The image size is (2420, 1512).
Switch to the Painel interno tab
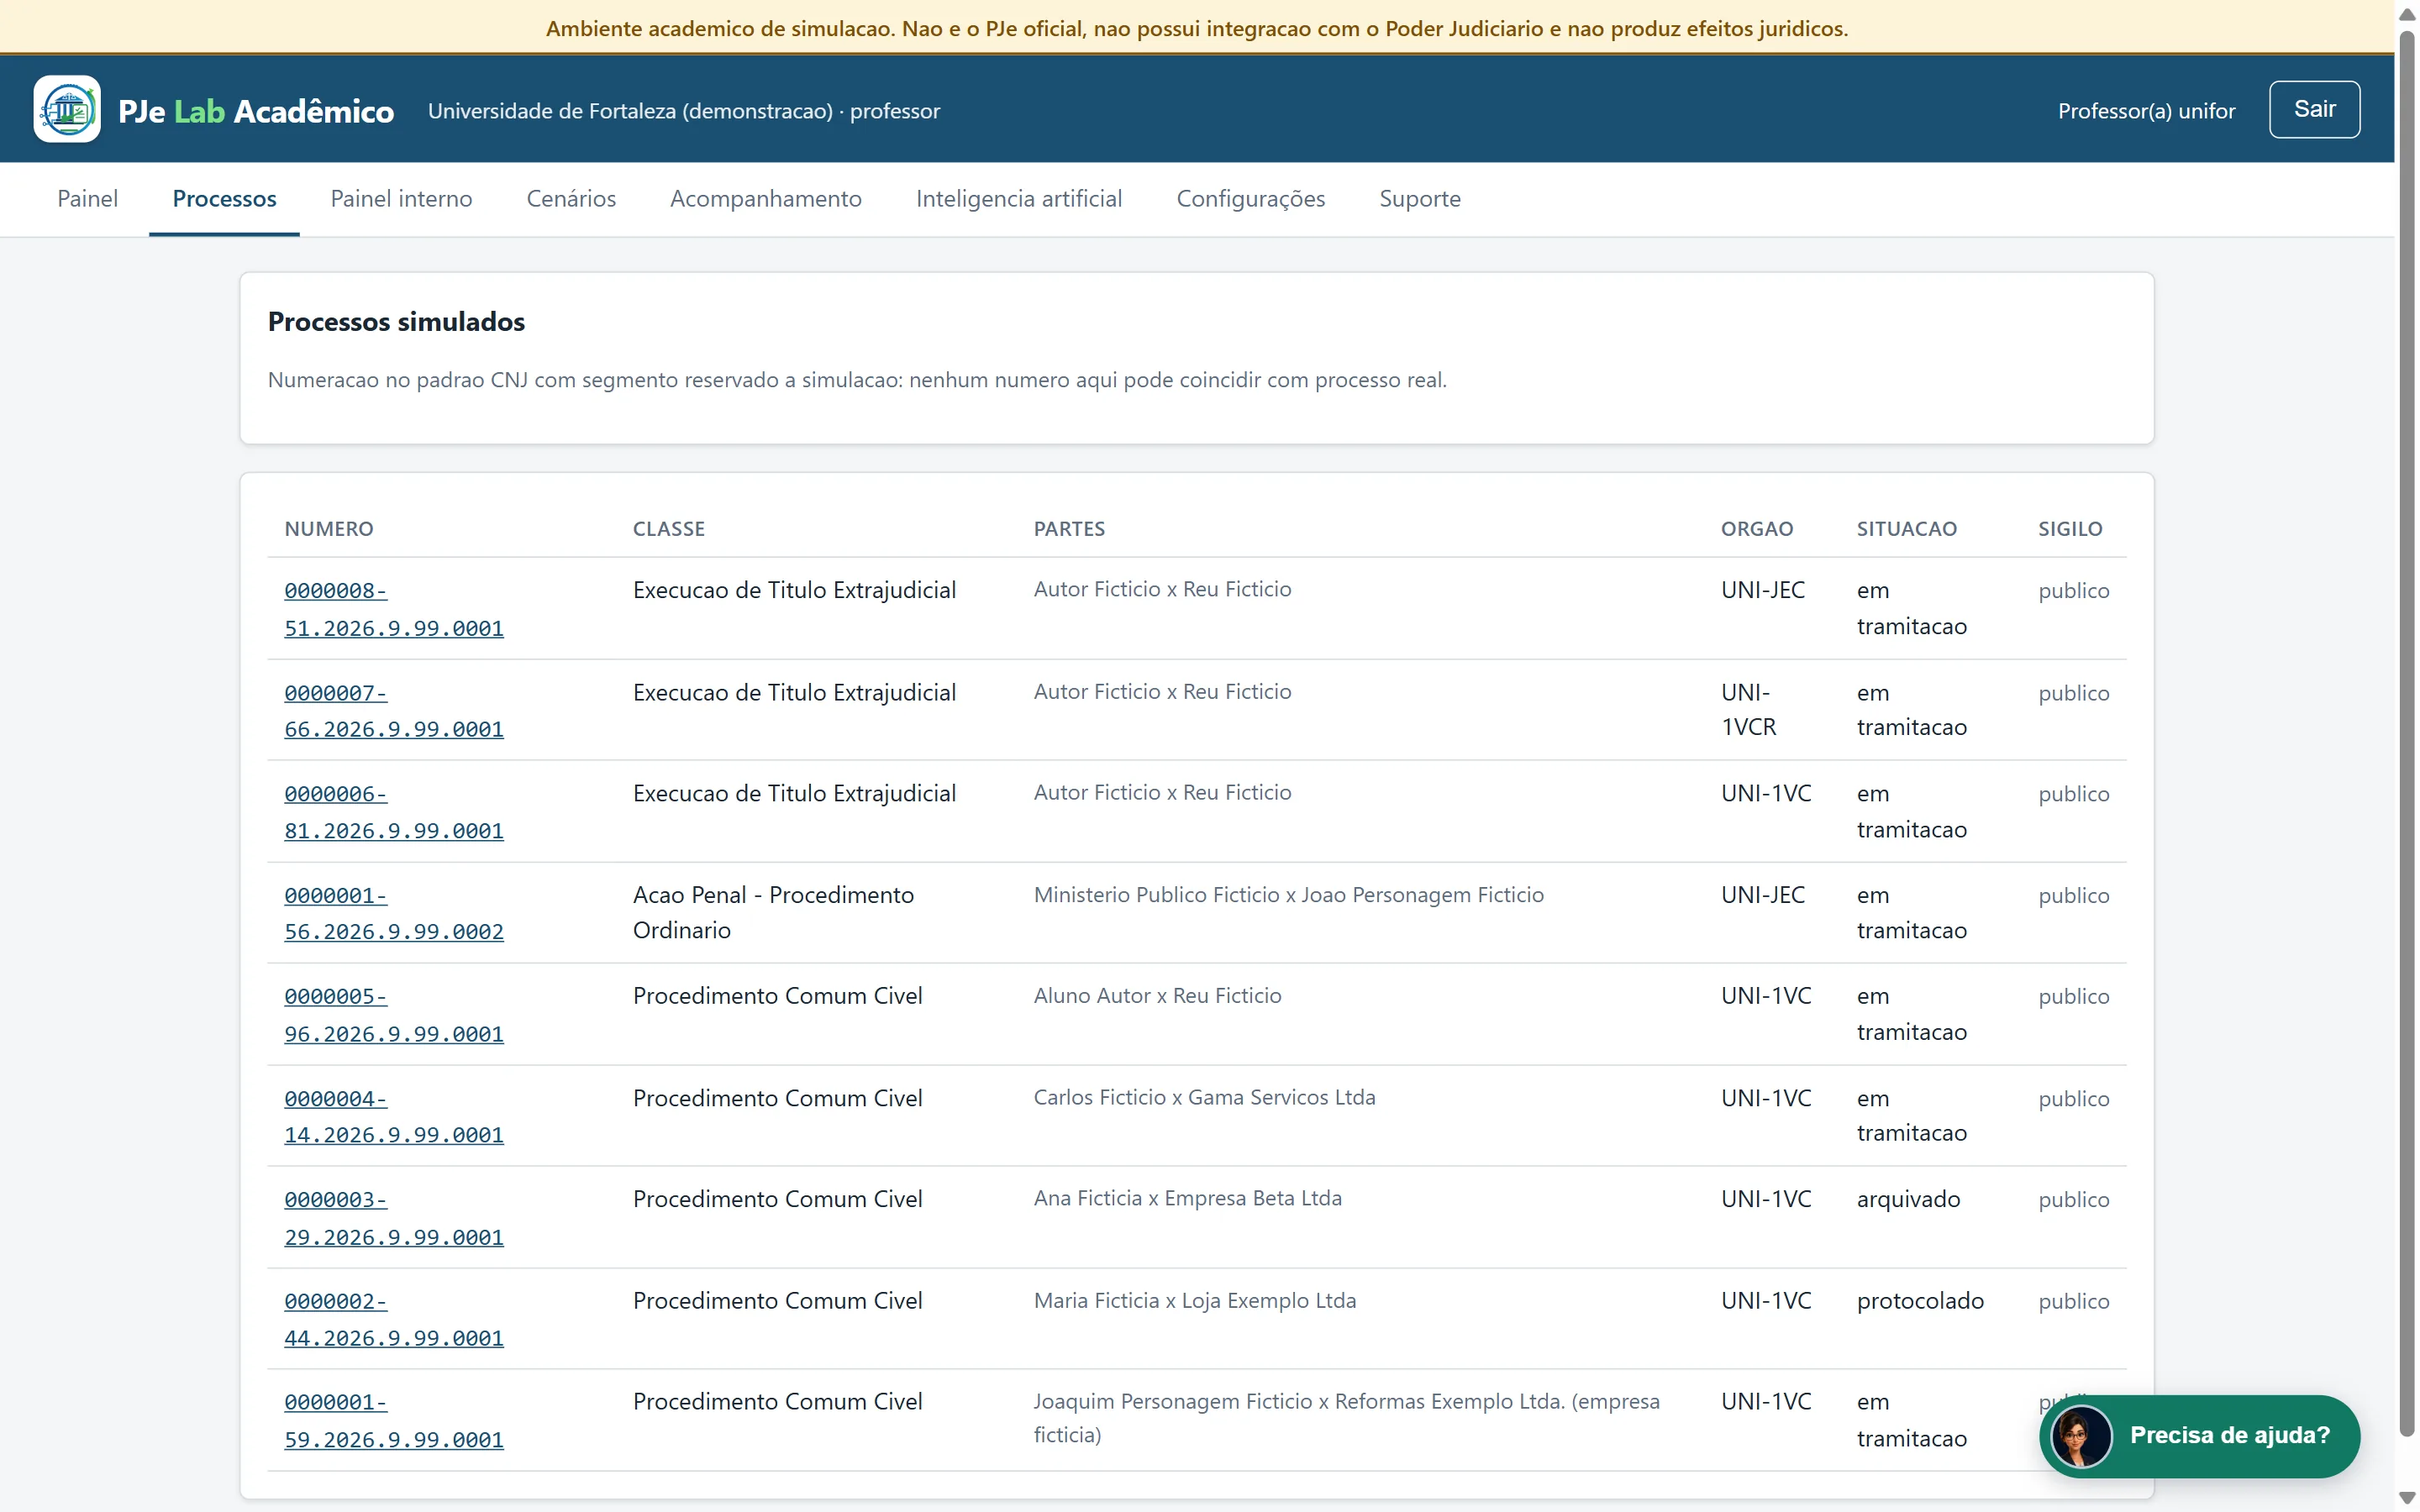point(401,198)
